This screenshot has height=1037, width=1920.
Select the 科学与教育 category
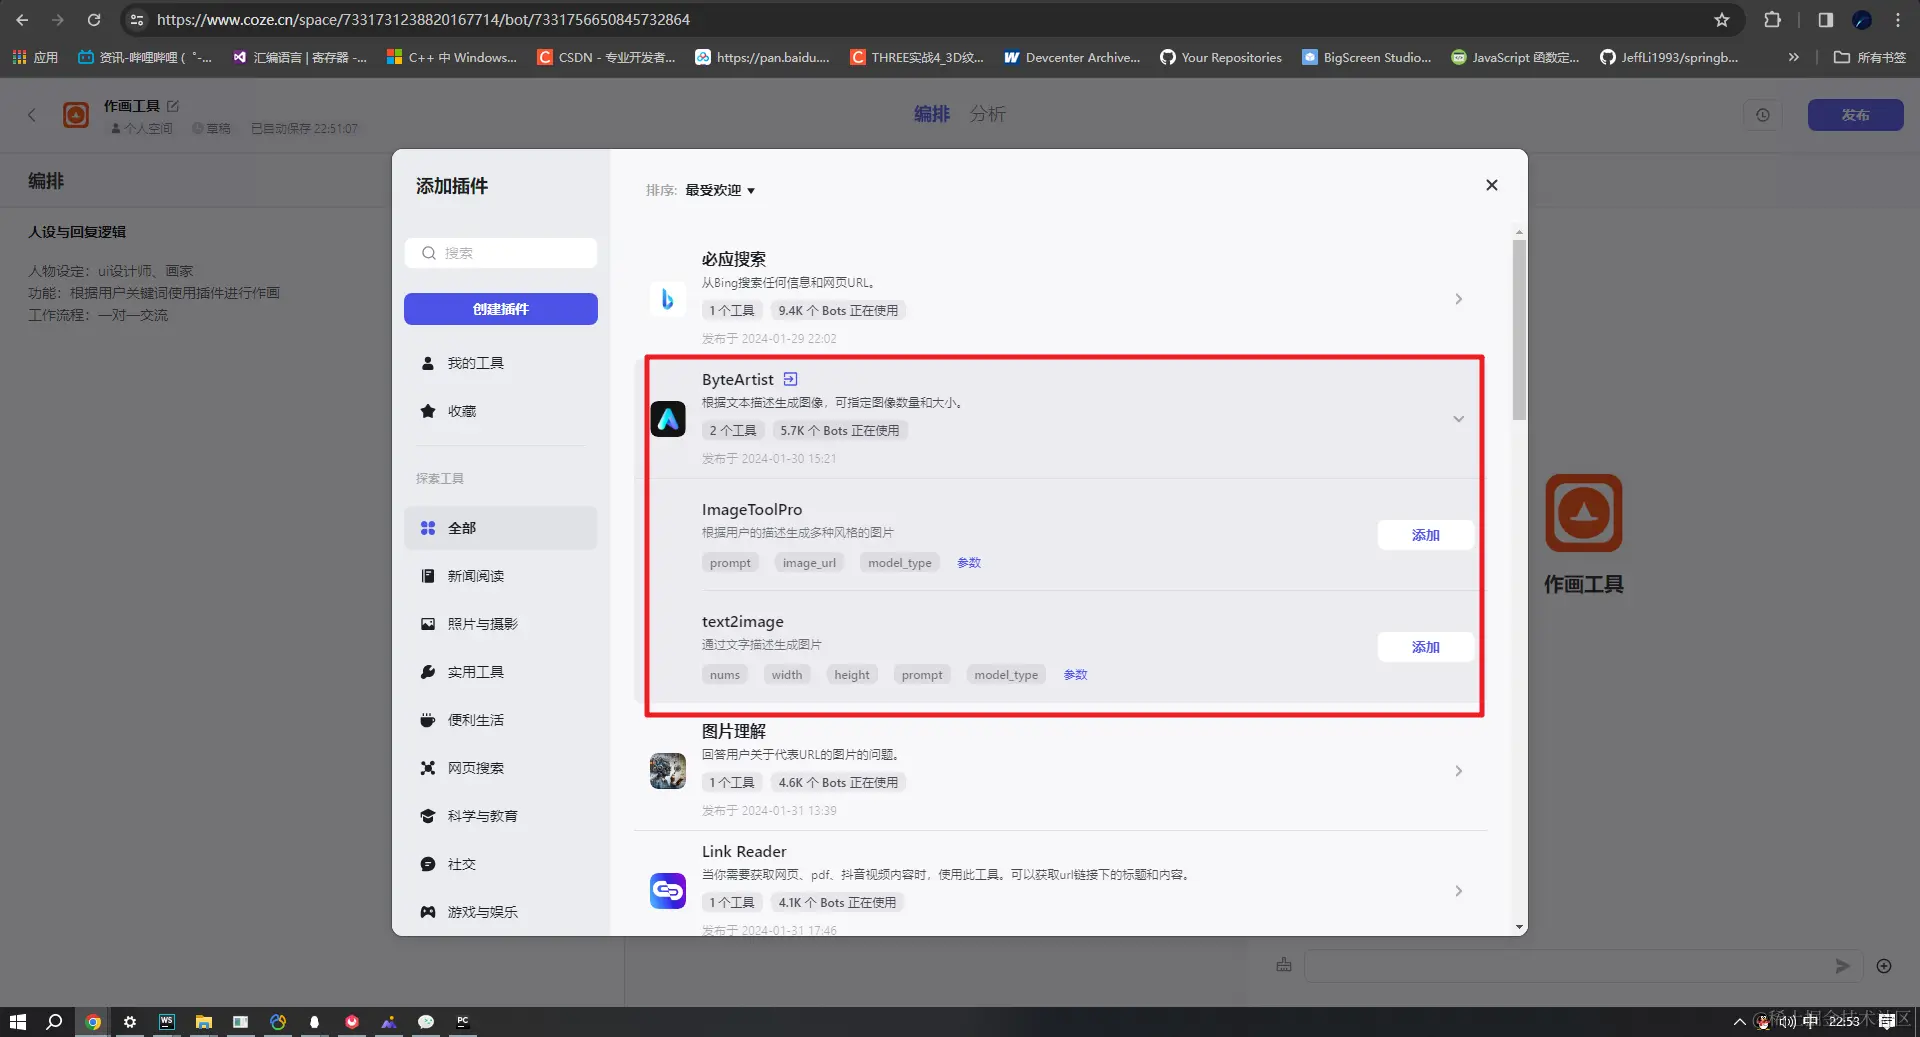click(501, 816)
